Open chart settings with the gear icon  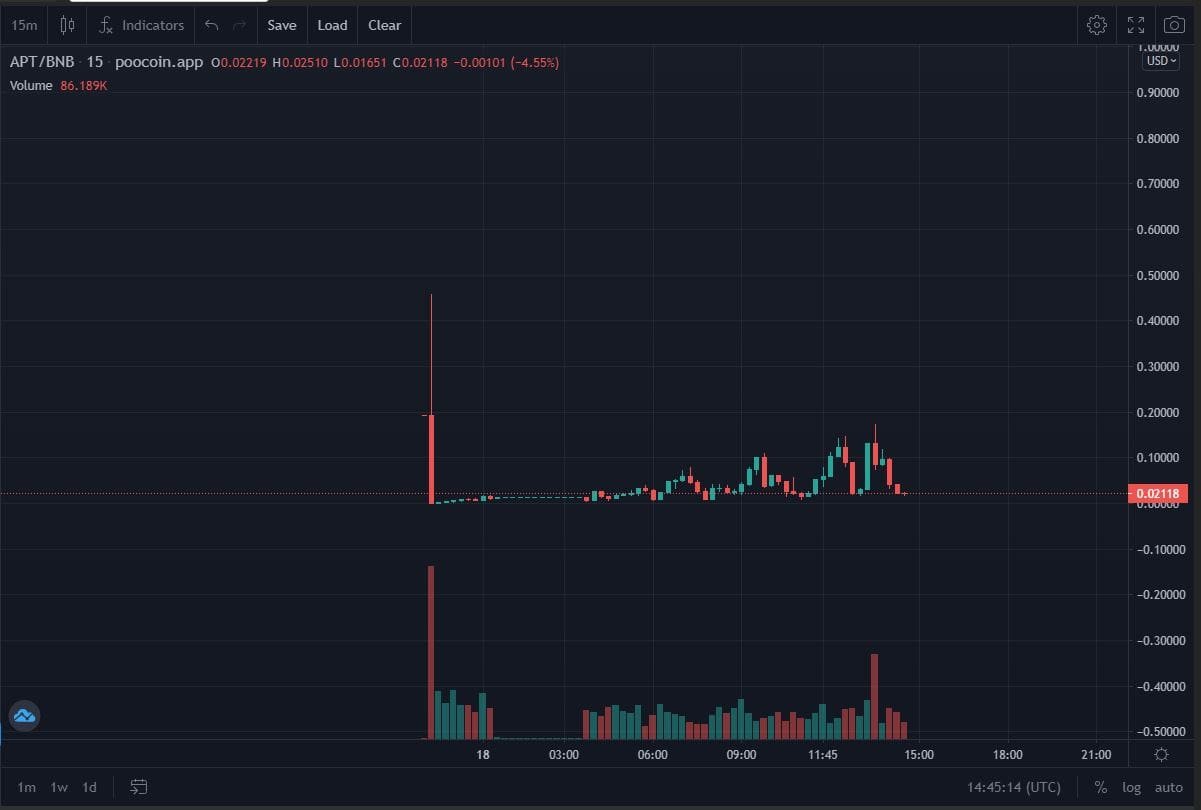1096,24
